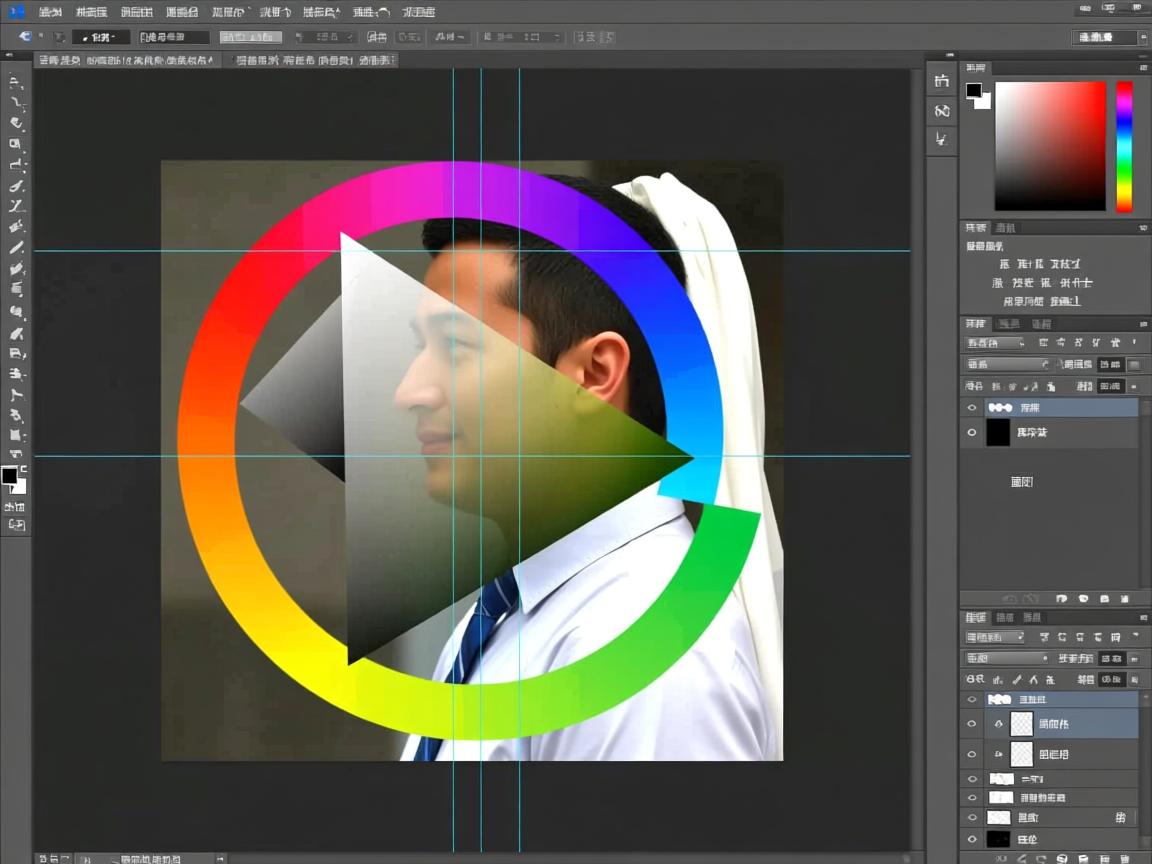Open the middle icon in the collapsed panel dock

click(941, 111)
